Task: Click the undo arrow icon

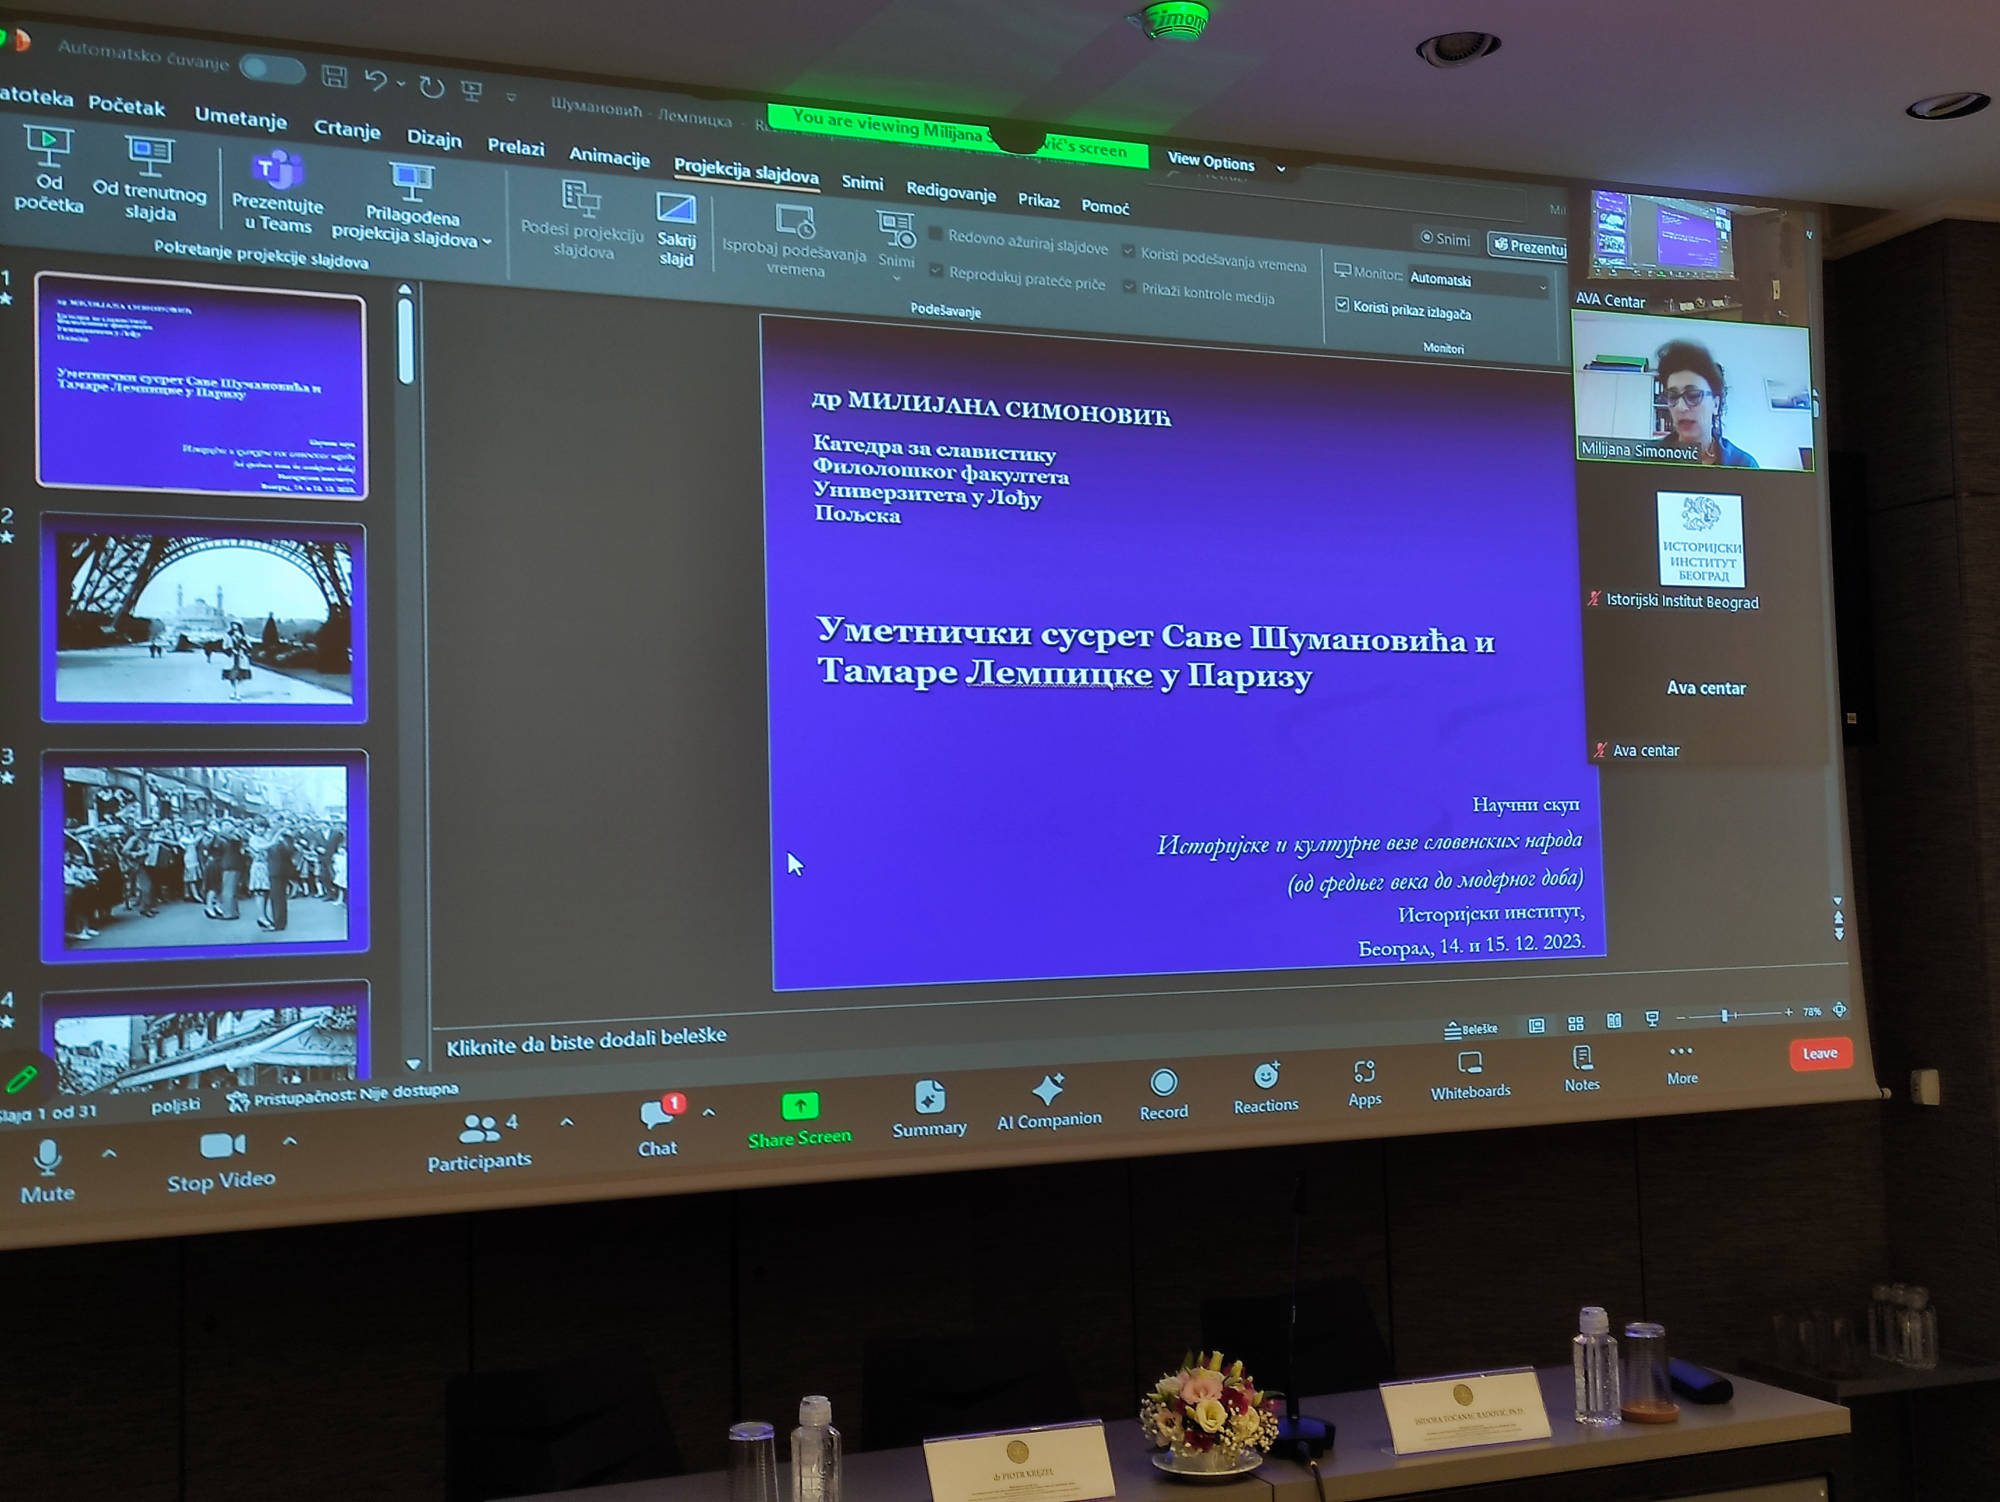Action: point(375,80)
